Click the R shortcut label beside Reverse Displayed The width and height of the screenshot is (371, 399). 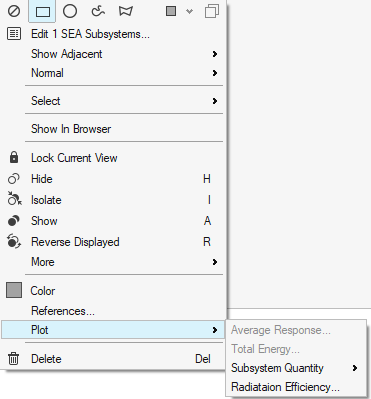pos(207,242)
